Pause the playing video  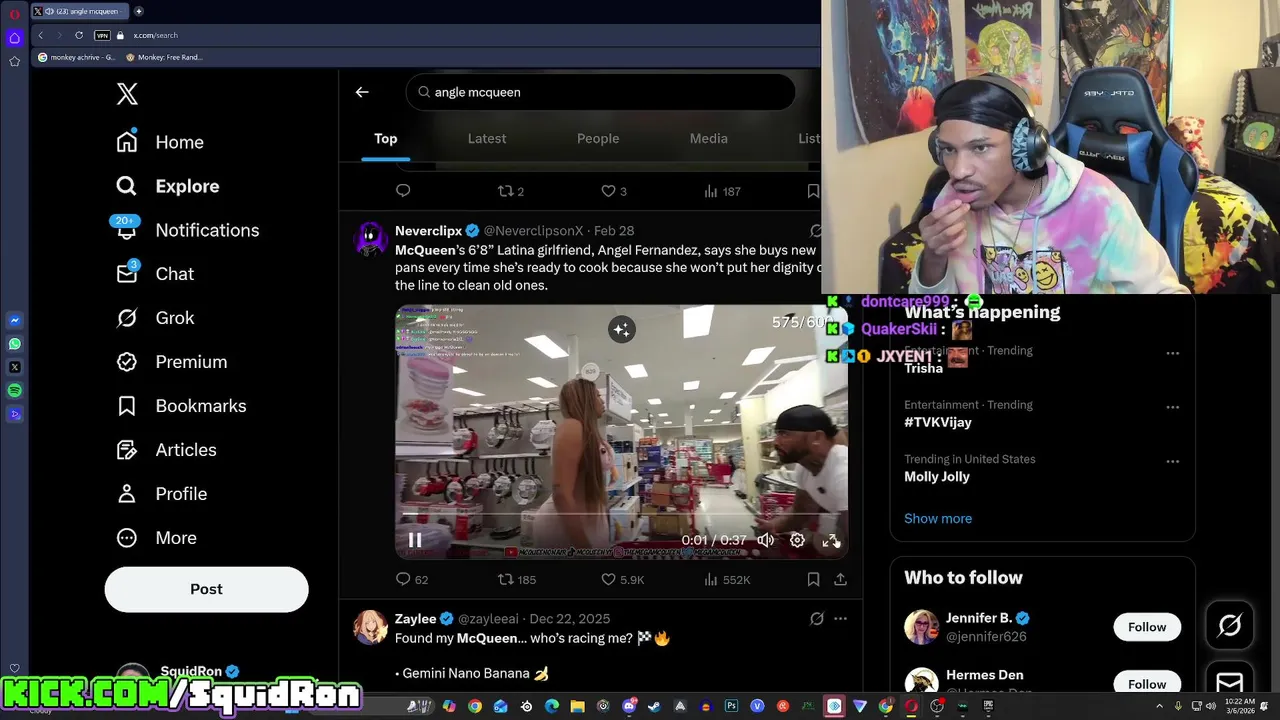point(414,540)
